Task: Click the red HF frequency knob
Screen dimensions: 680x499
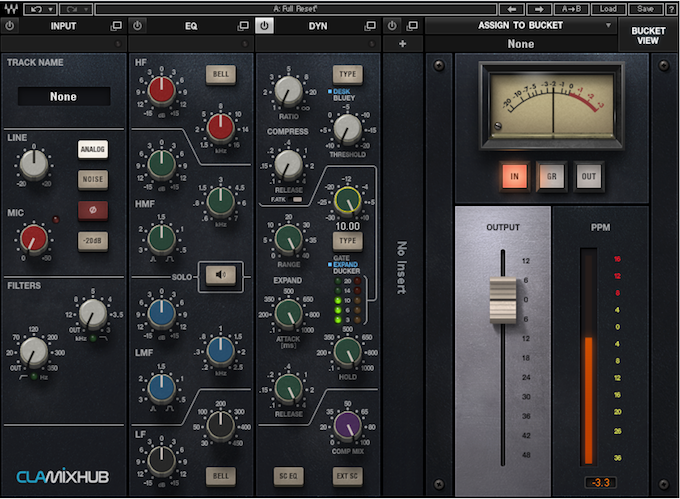Action: pyautogui.click(x=221, y=127)
